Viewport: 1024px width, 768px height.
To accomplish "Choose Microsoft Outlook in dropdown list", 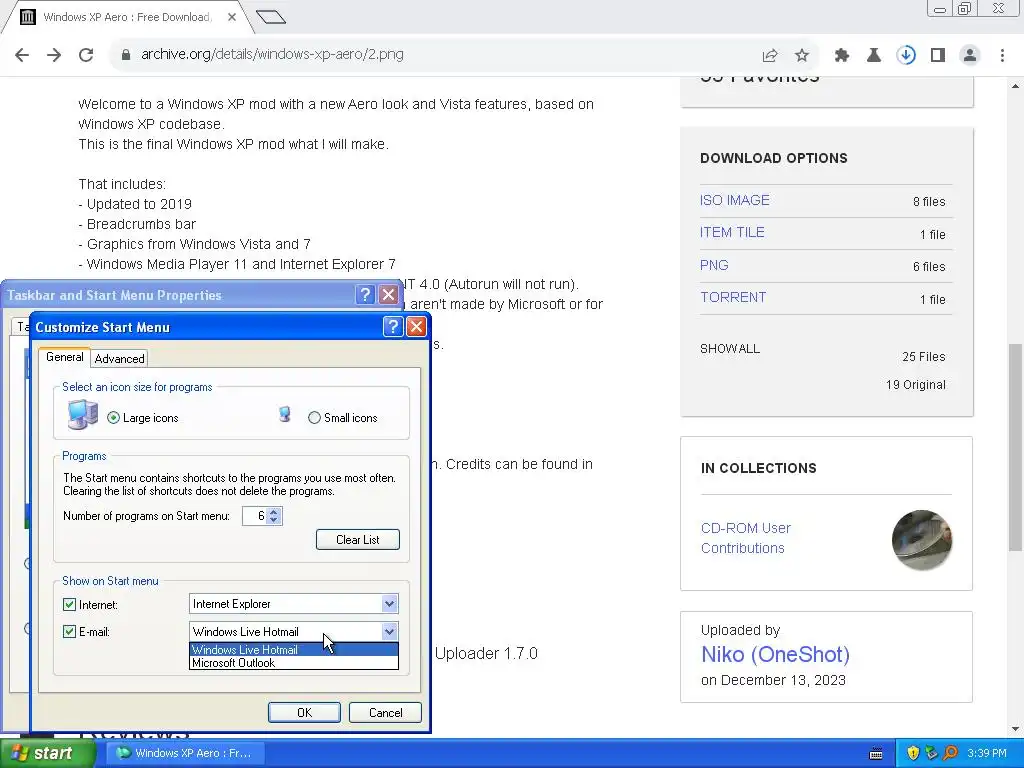I will pos(294,663).
